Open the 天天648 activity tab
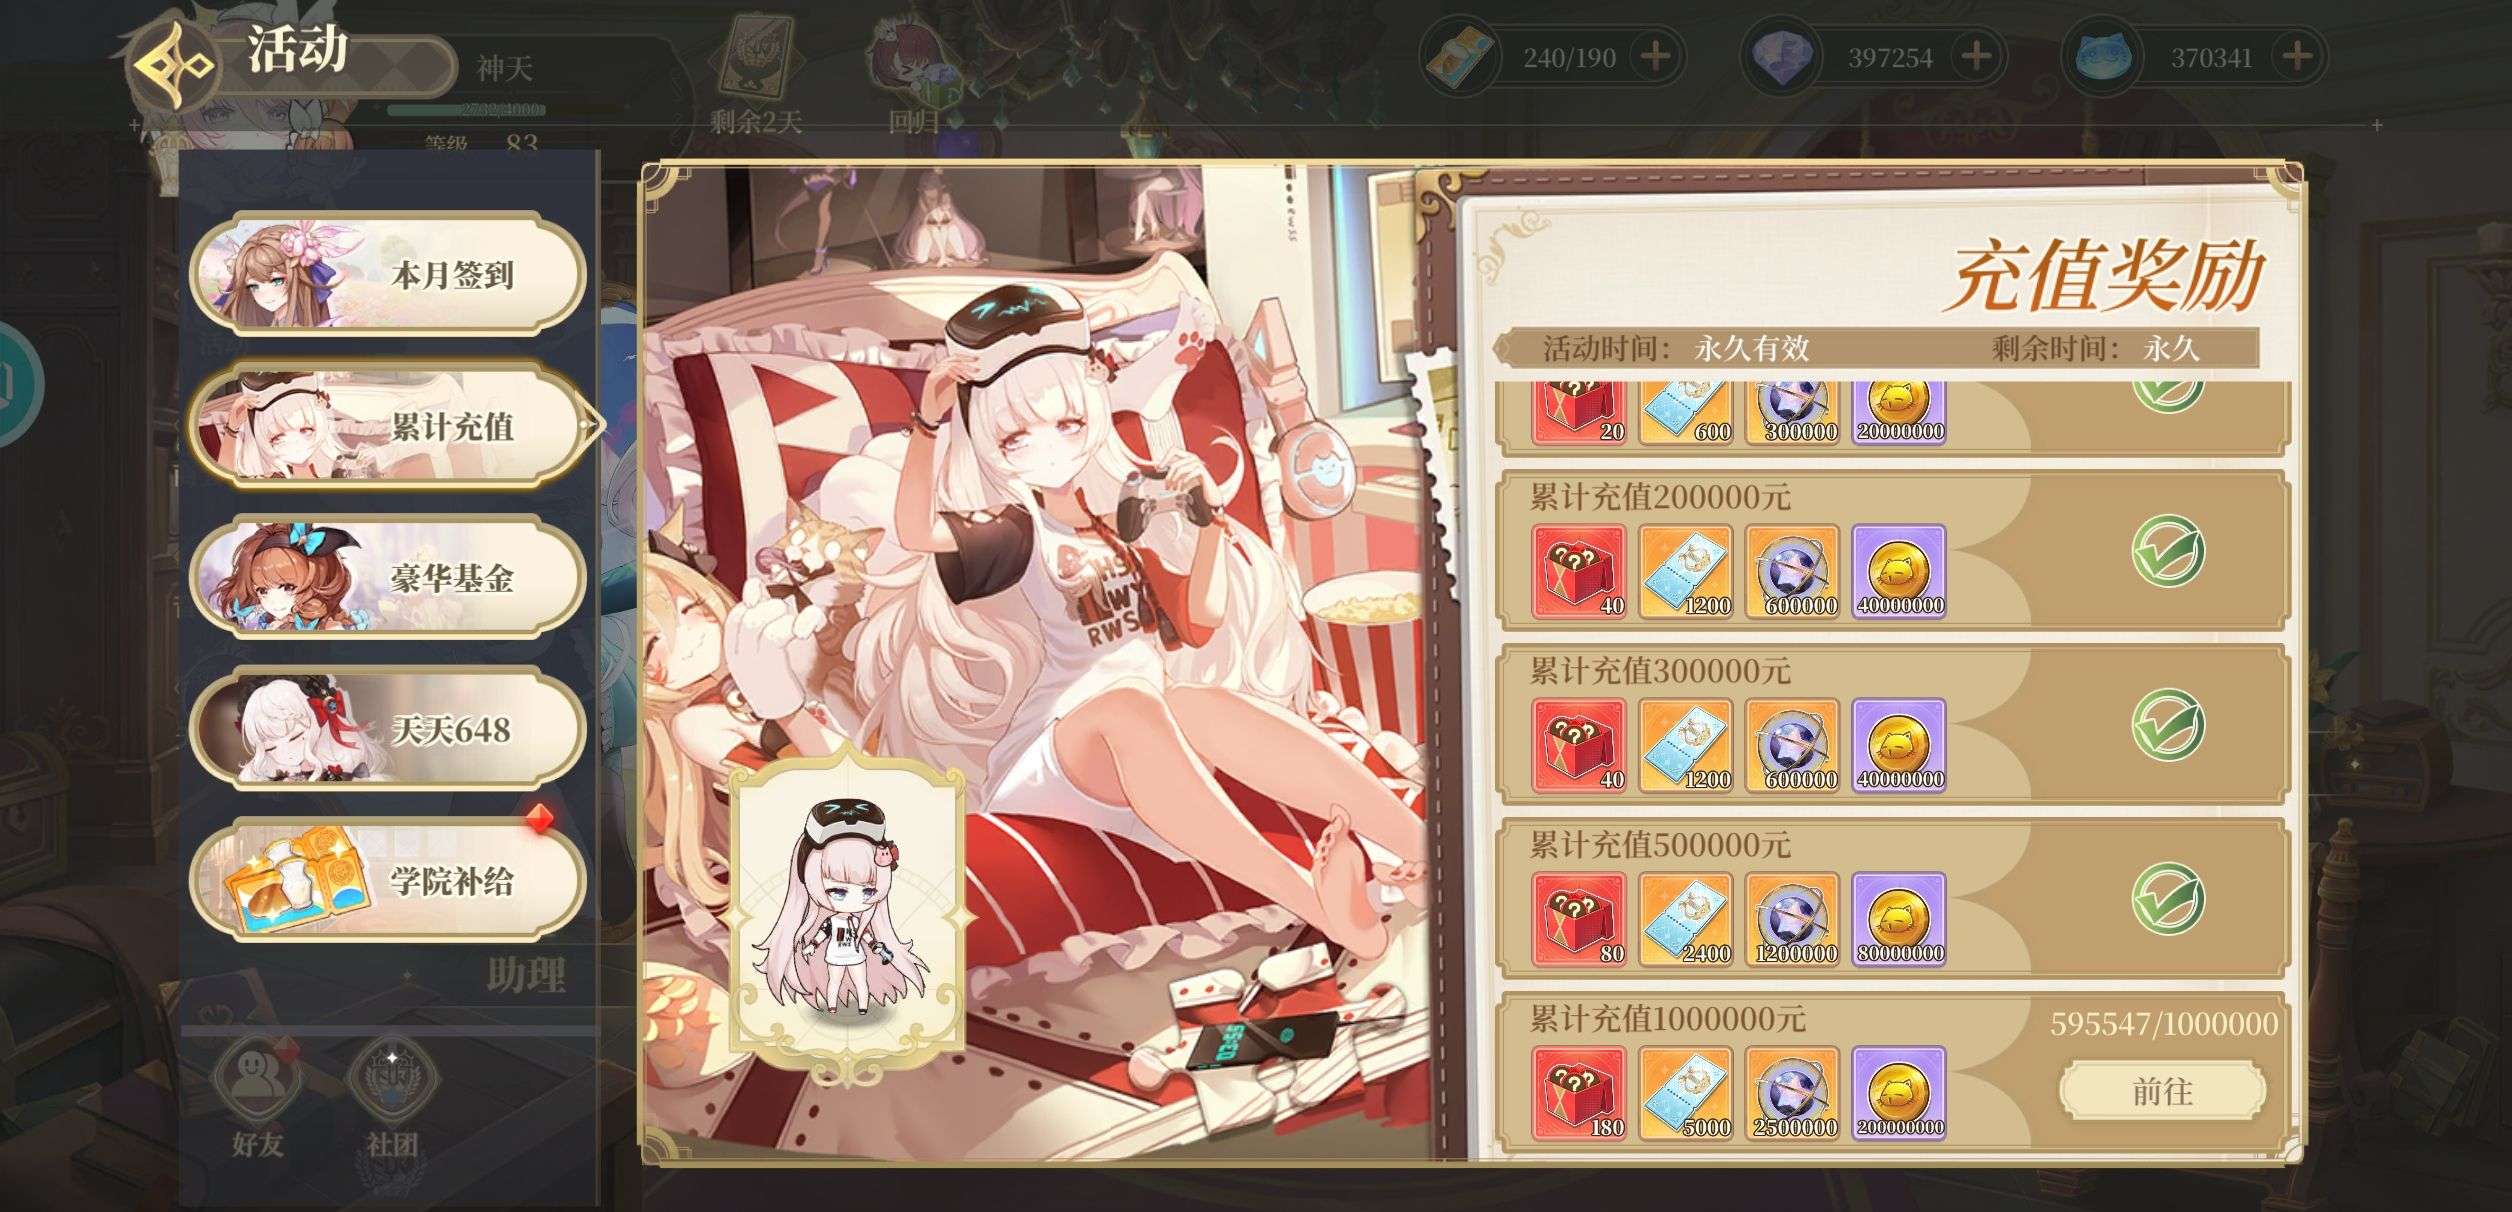This screenshot has height=1212, width=2512. click(387, 729)
